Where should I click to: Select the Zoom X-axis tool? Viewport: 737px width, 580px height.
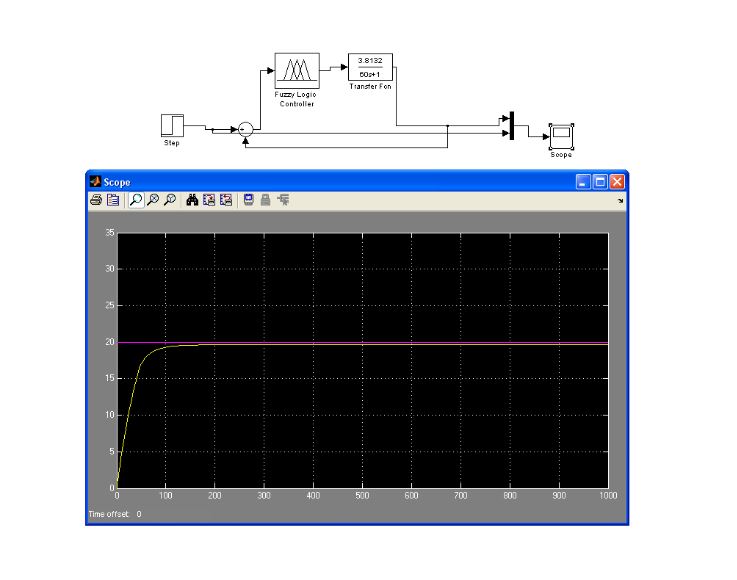(153, 200)
